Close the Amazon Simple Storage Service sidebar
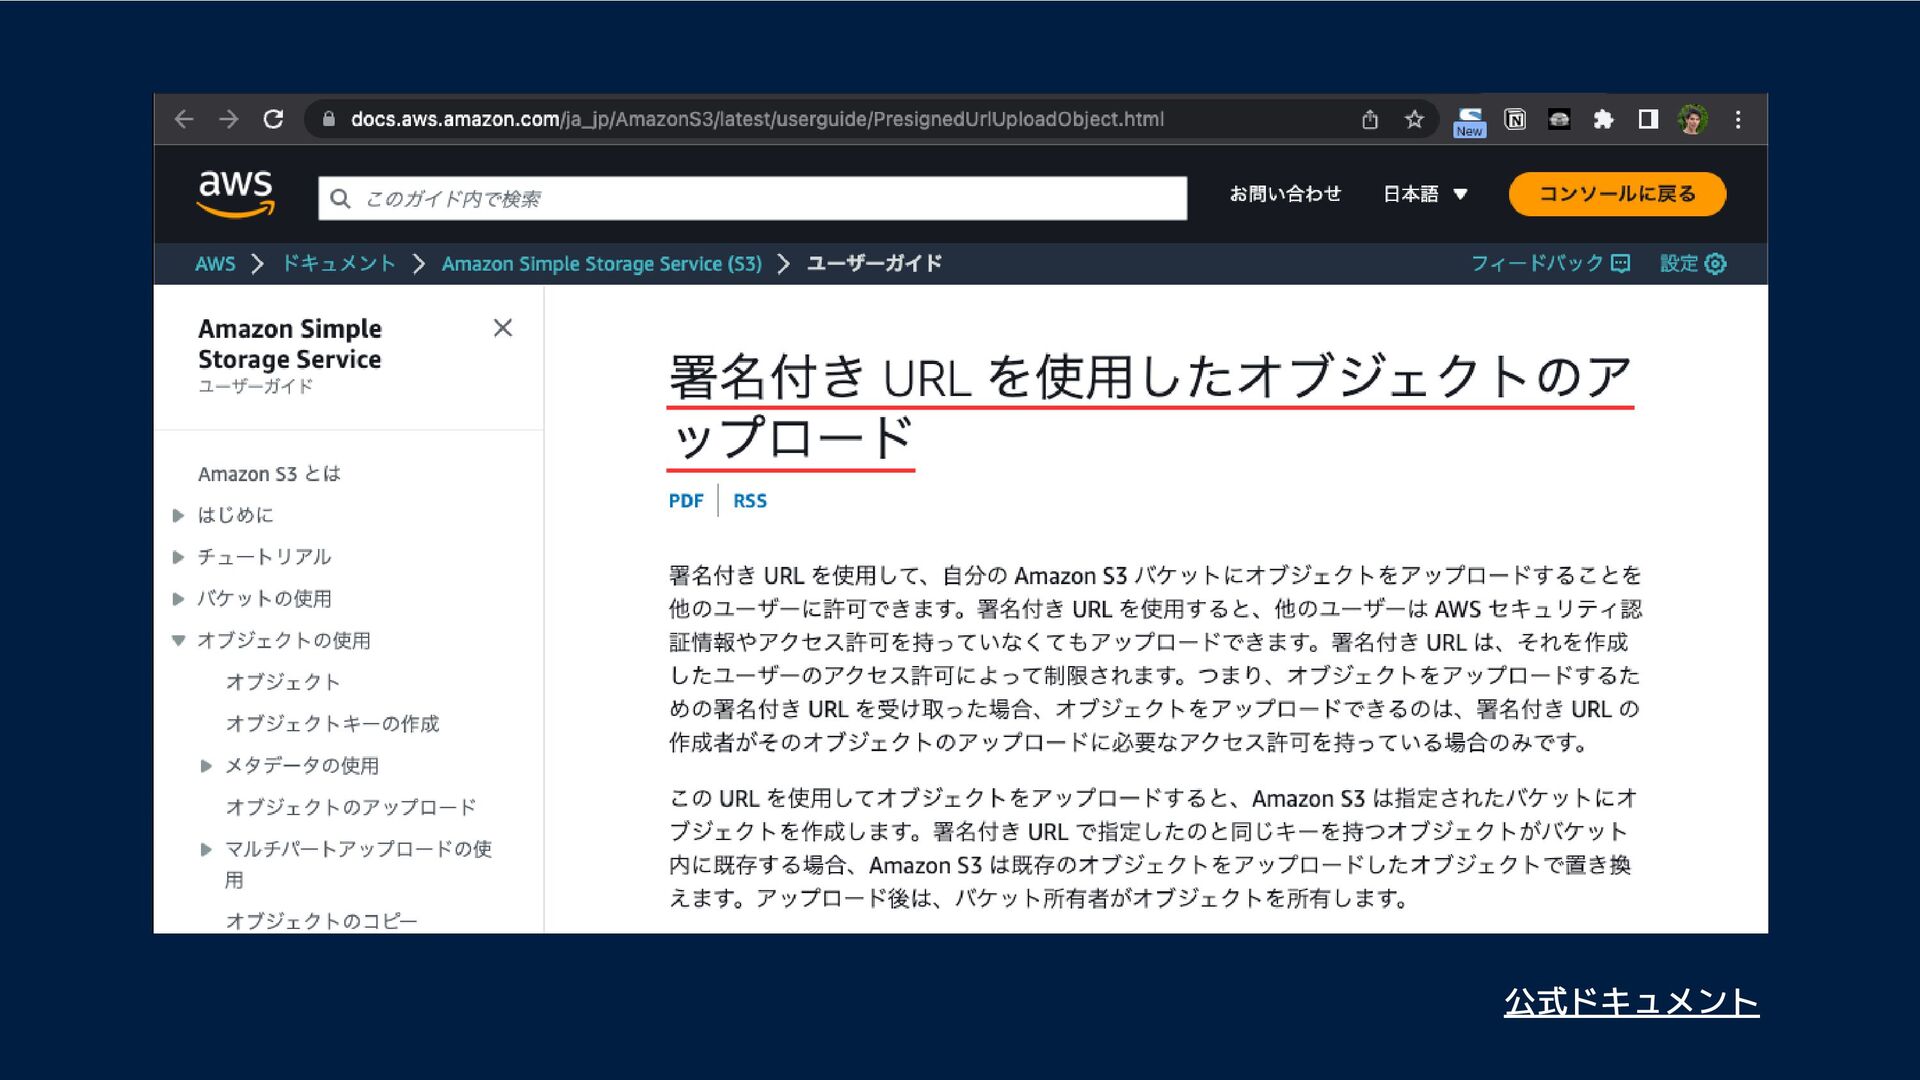 point(503,328)
